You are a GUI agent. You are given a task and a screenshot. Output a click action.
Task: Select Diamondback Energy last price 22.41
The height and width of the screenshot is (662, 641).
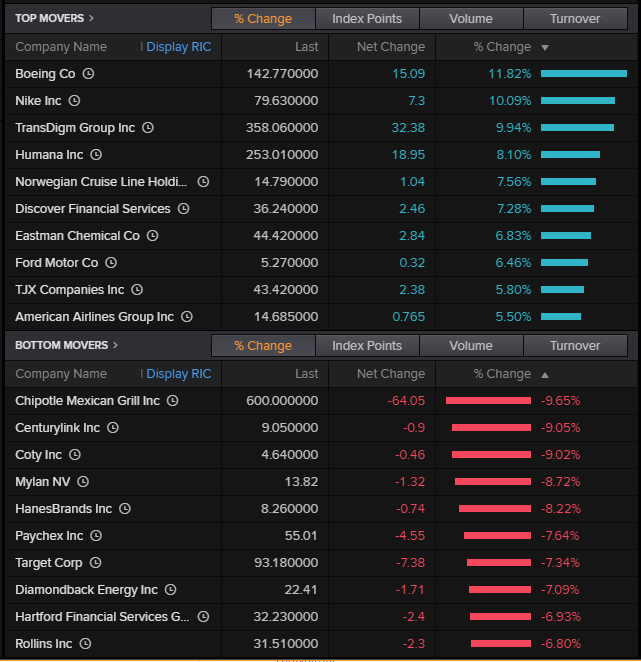coord(301,590)
